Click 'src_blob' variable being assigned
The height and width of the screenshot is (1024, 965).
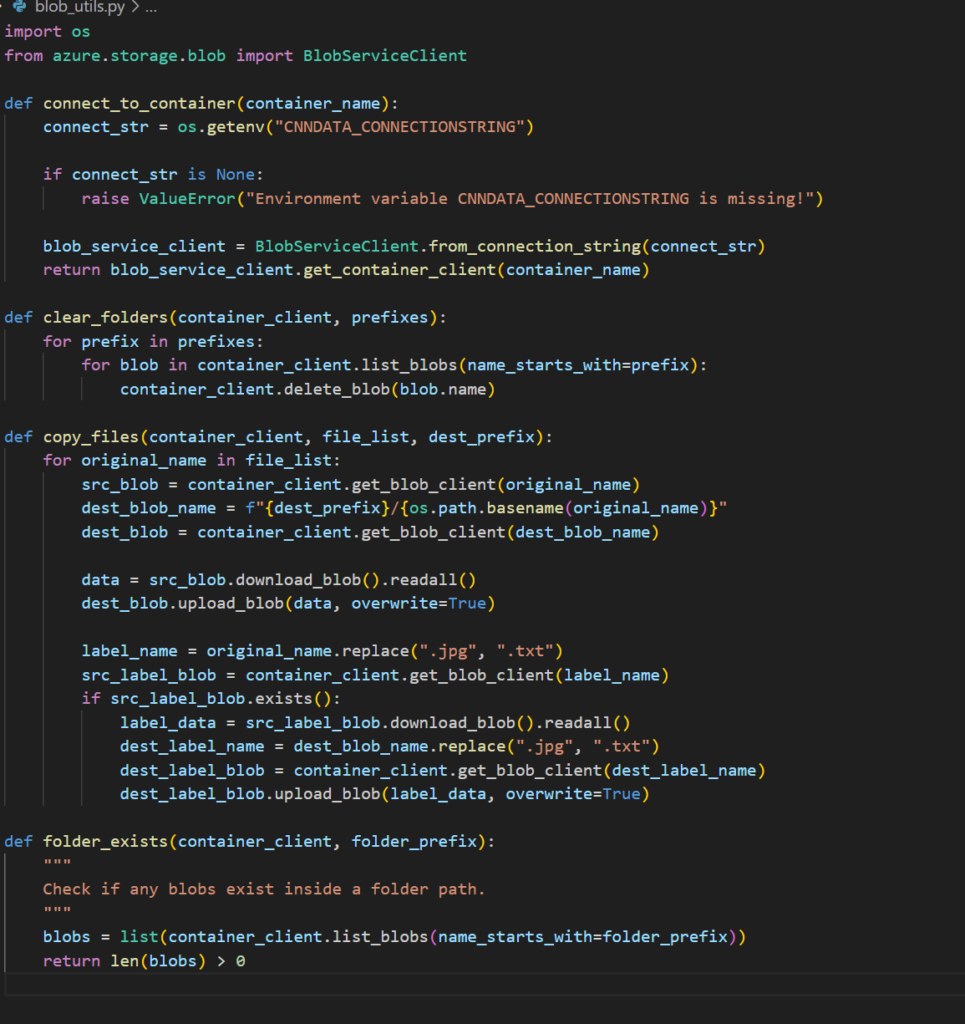pos(120,485)
